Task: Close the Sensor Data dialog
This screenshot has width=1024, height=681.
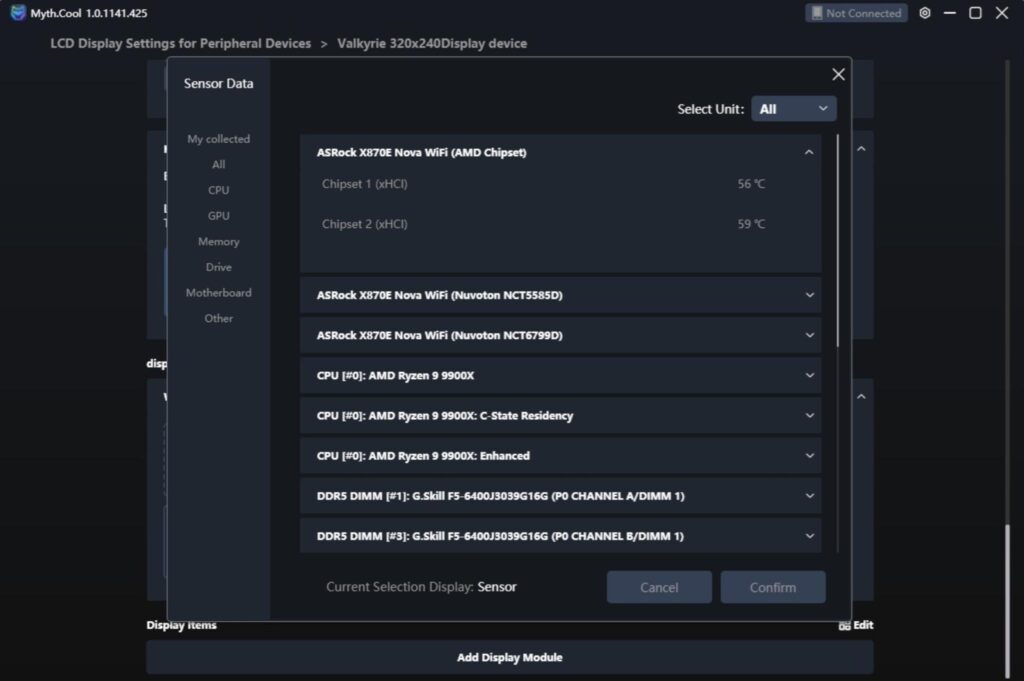Action: 838,74
